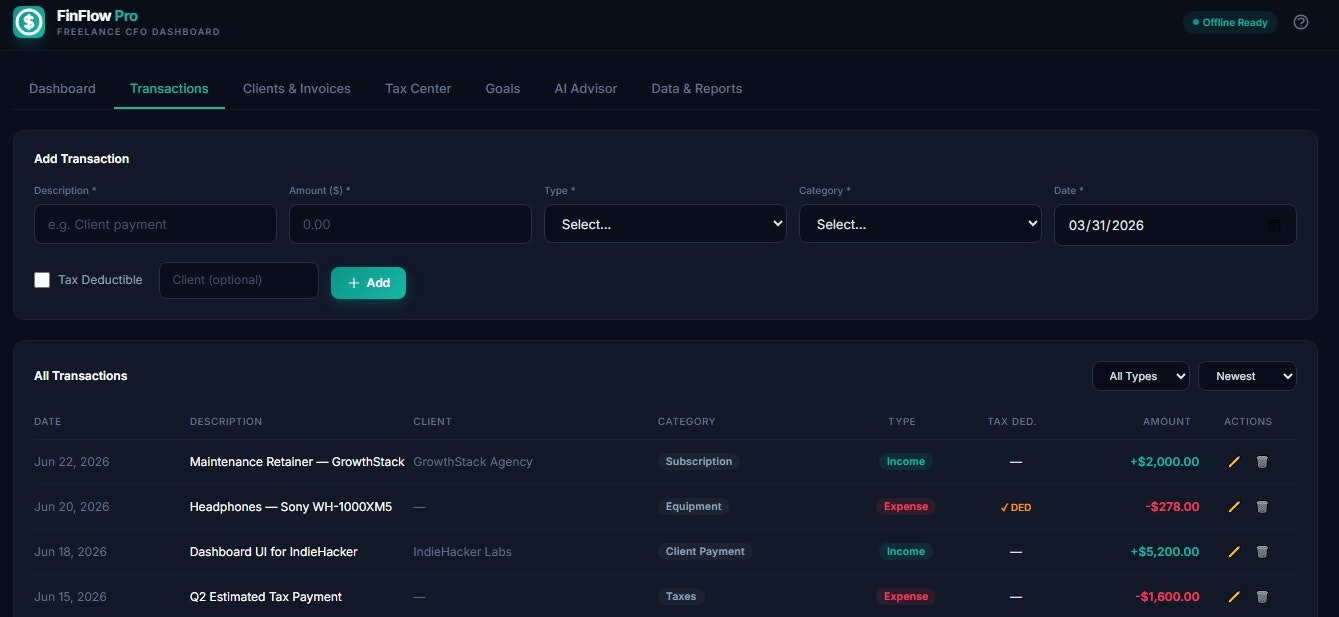
Task: Click the Add button to submit transaction
Action: (368, 283)
